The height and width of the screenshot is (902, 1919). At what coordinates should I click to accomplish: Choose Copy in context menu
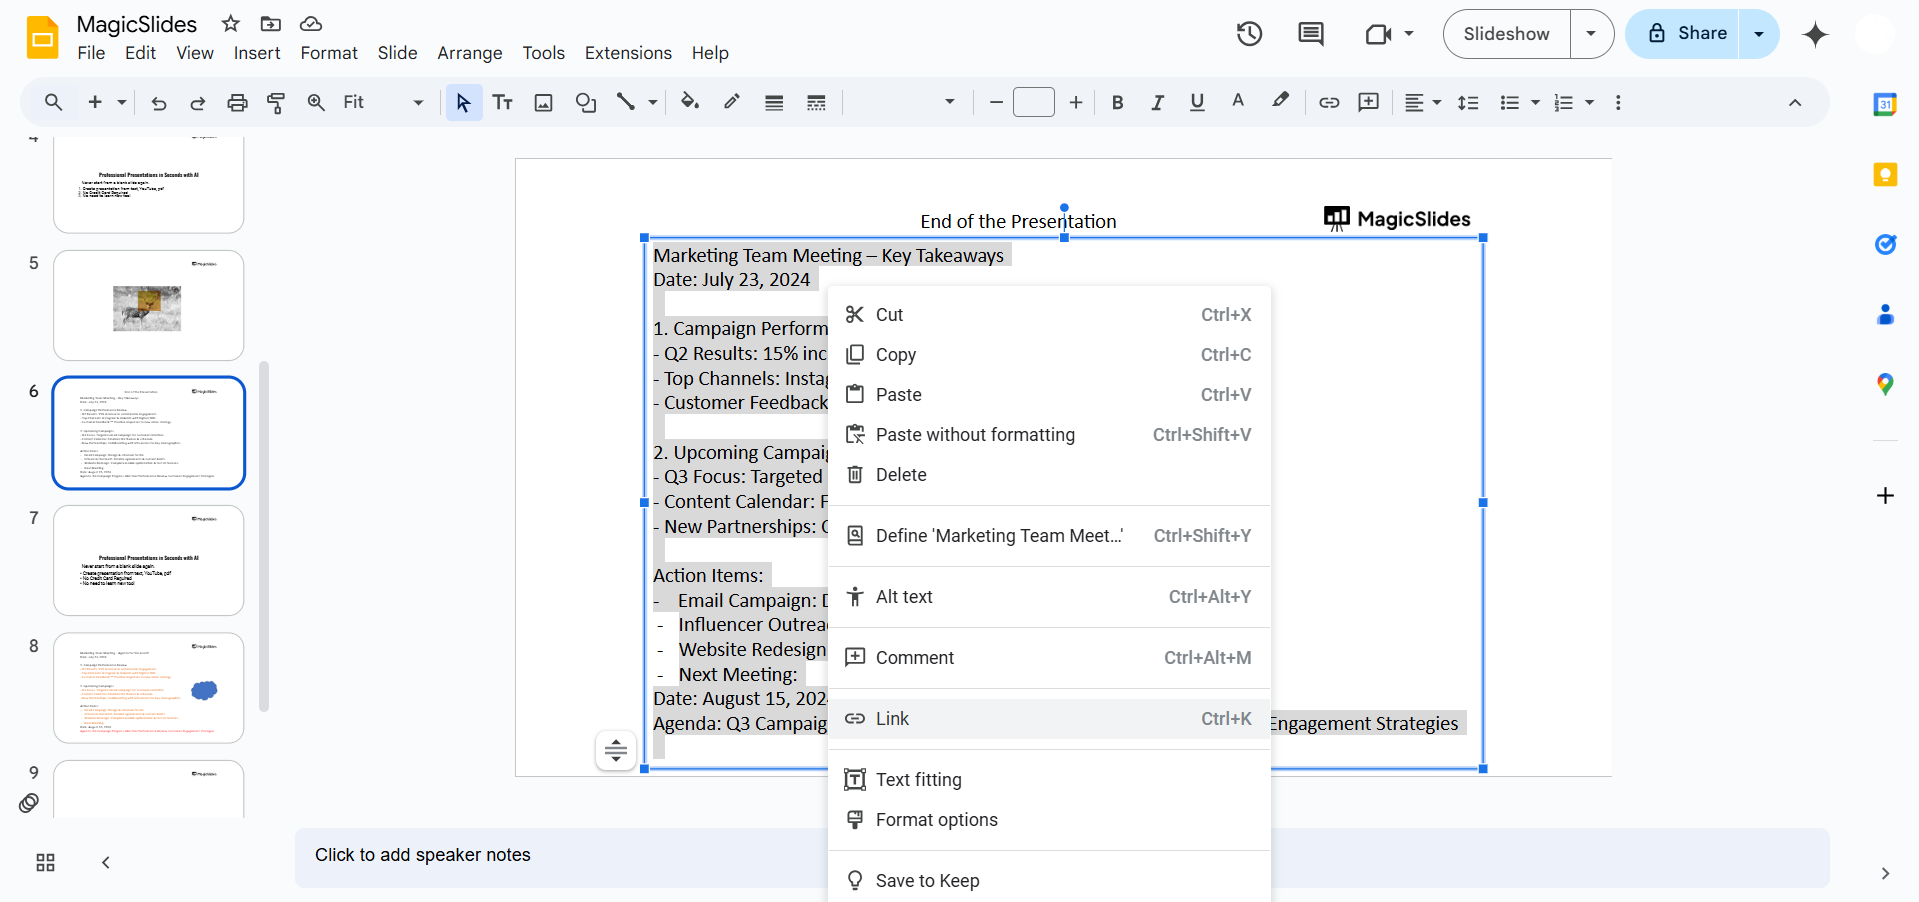pyautogui.click(x=1049, y=355)
